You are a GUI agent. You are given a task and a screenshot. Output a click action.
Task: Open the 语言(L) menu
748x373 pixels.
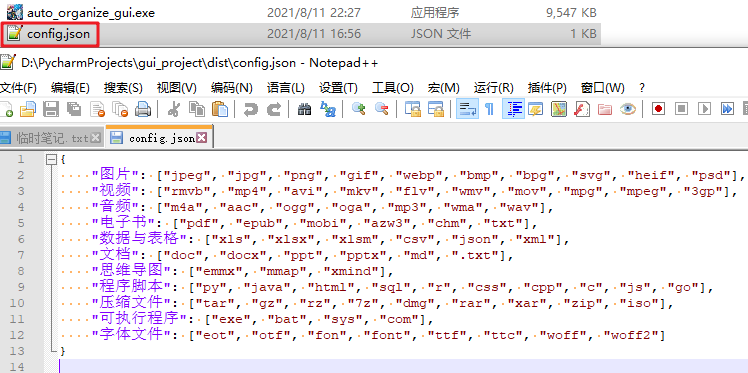[286, 88]
